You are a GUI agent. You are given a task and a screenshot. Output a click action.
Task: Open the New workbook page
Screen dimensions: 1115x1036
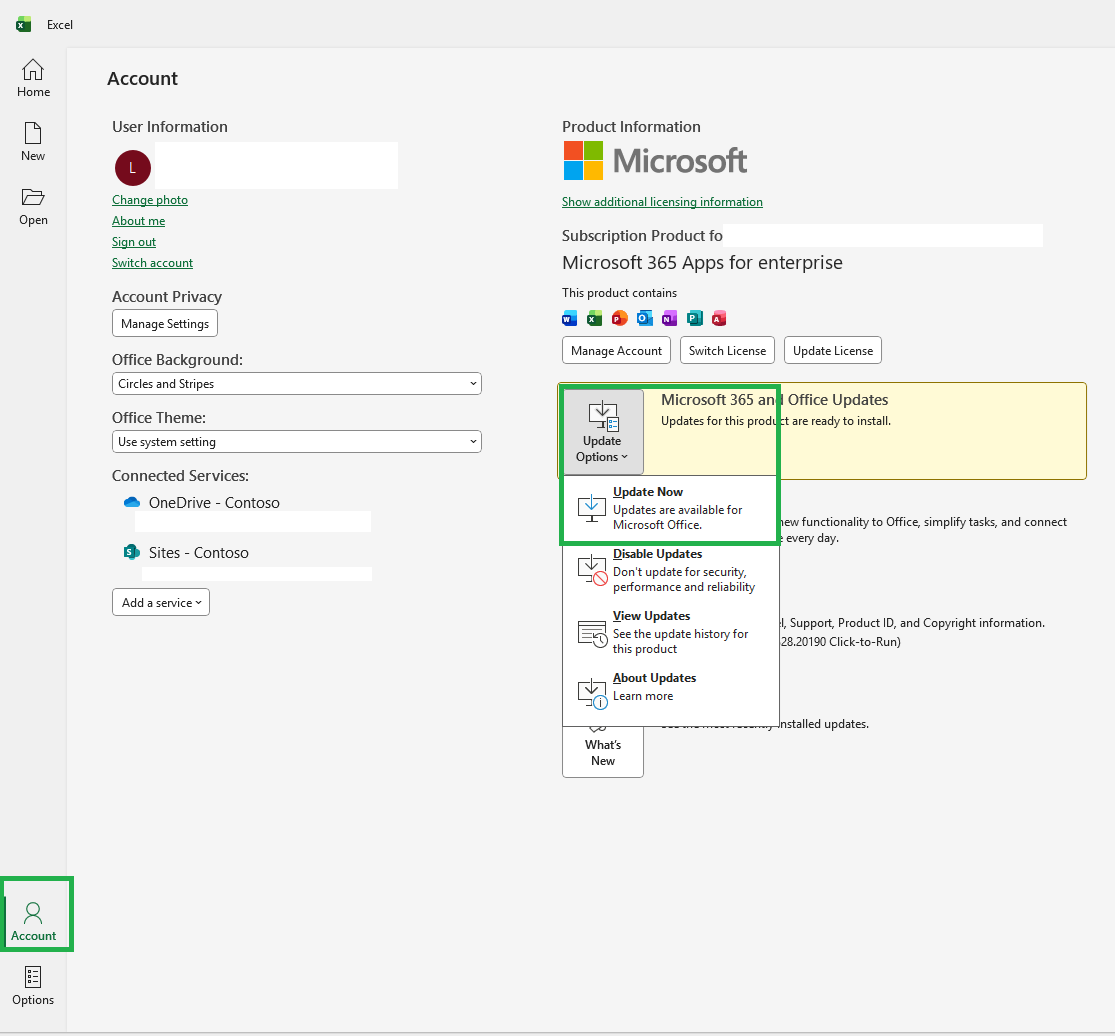tap(33, 142)
